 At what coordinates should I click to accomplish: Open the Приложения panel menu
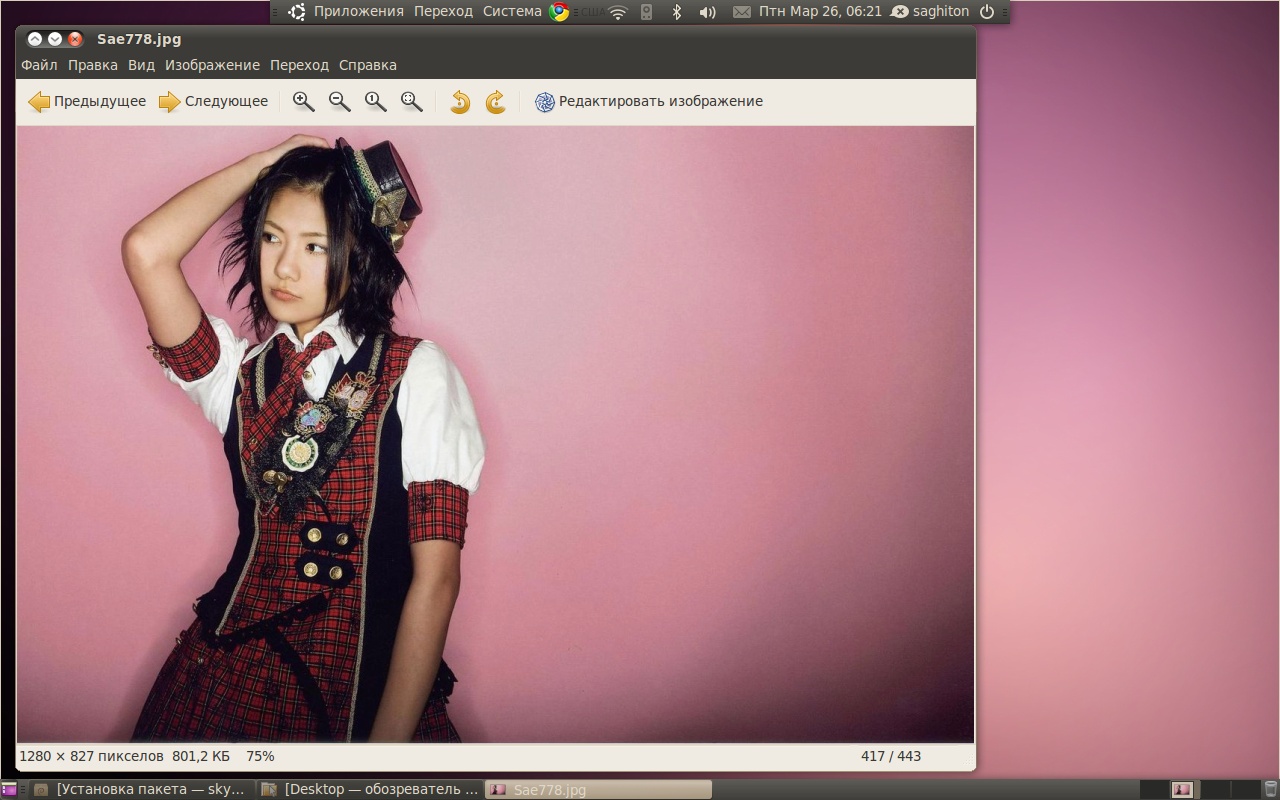click(x=359, y=11)
